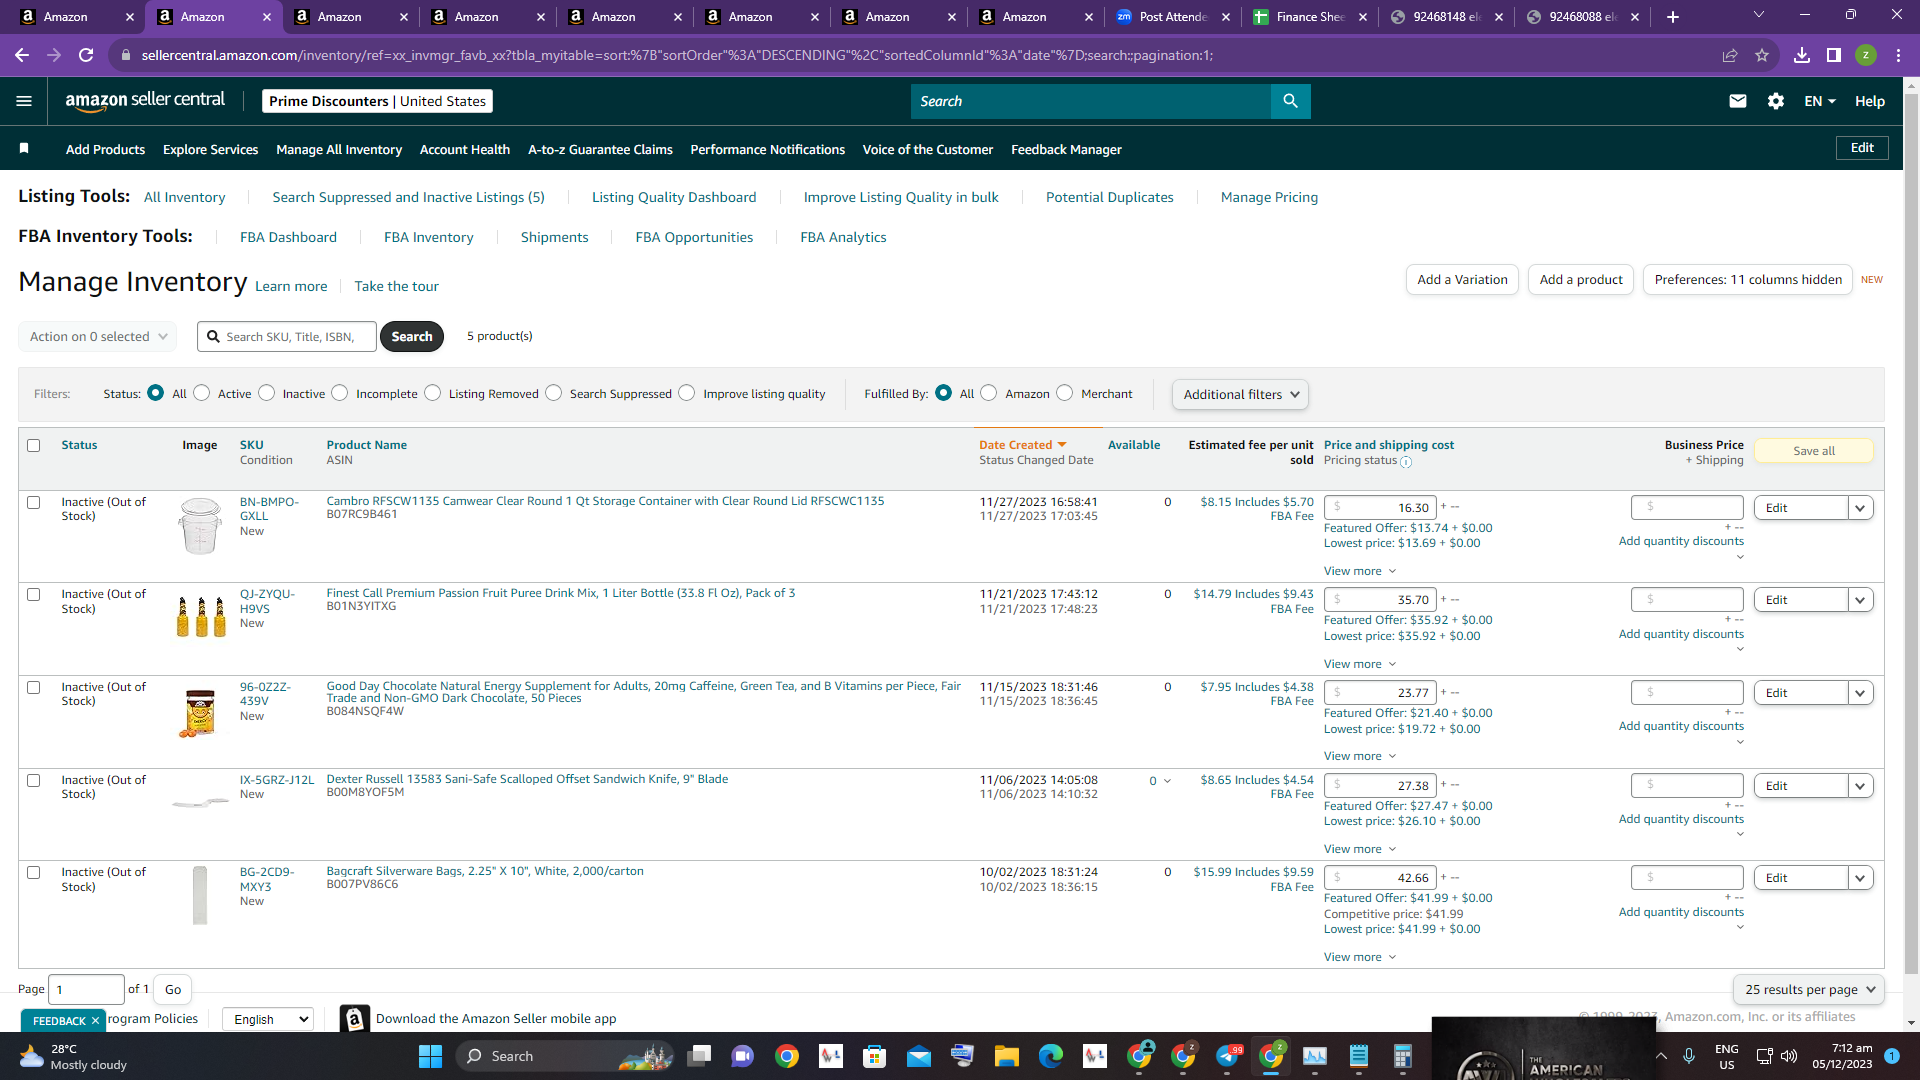This screenshot has width=1920, height=1080.
Task: Check the Dexter Russell knife row checkbox
Action: pyautogui.click(x=34, y=781)
